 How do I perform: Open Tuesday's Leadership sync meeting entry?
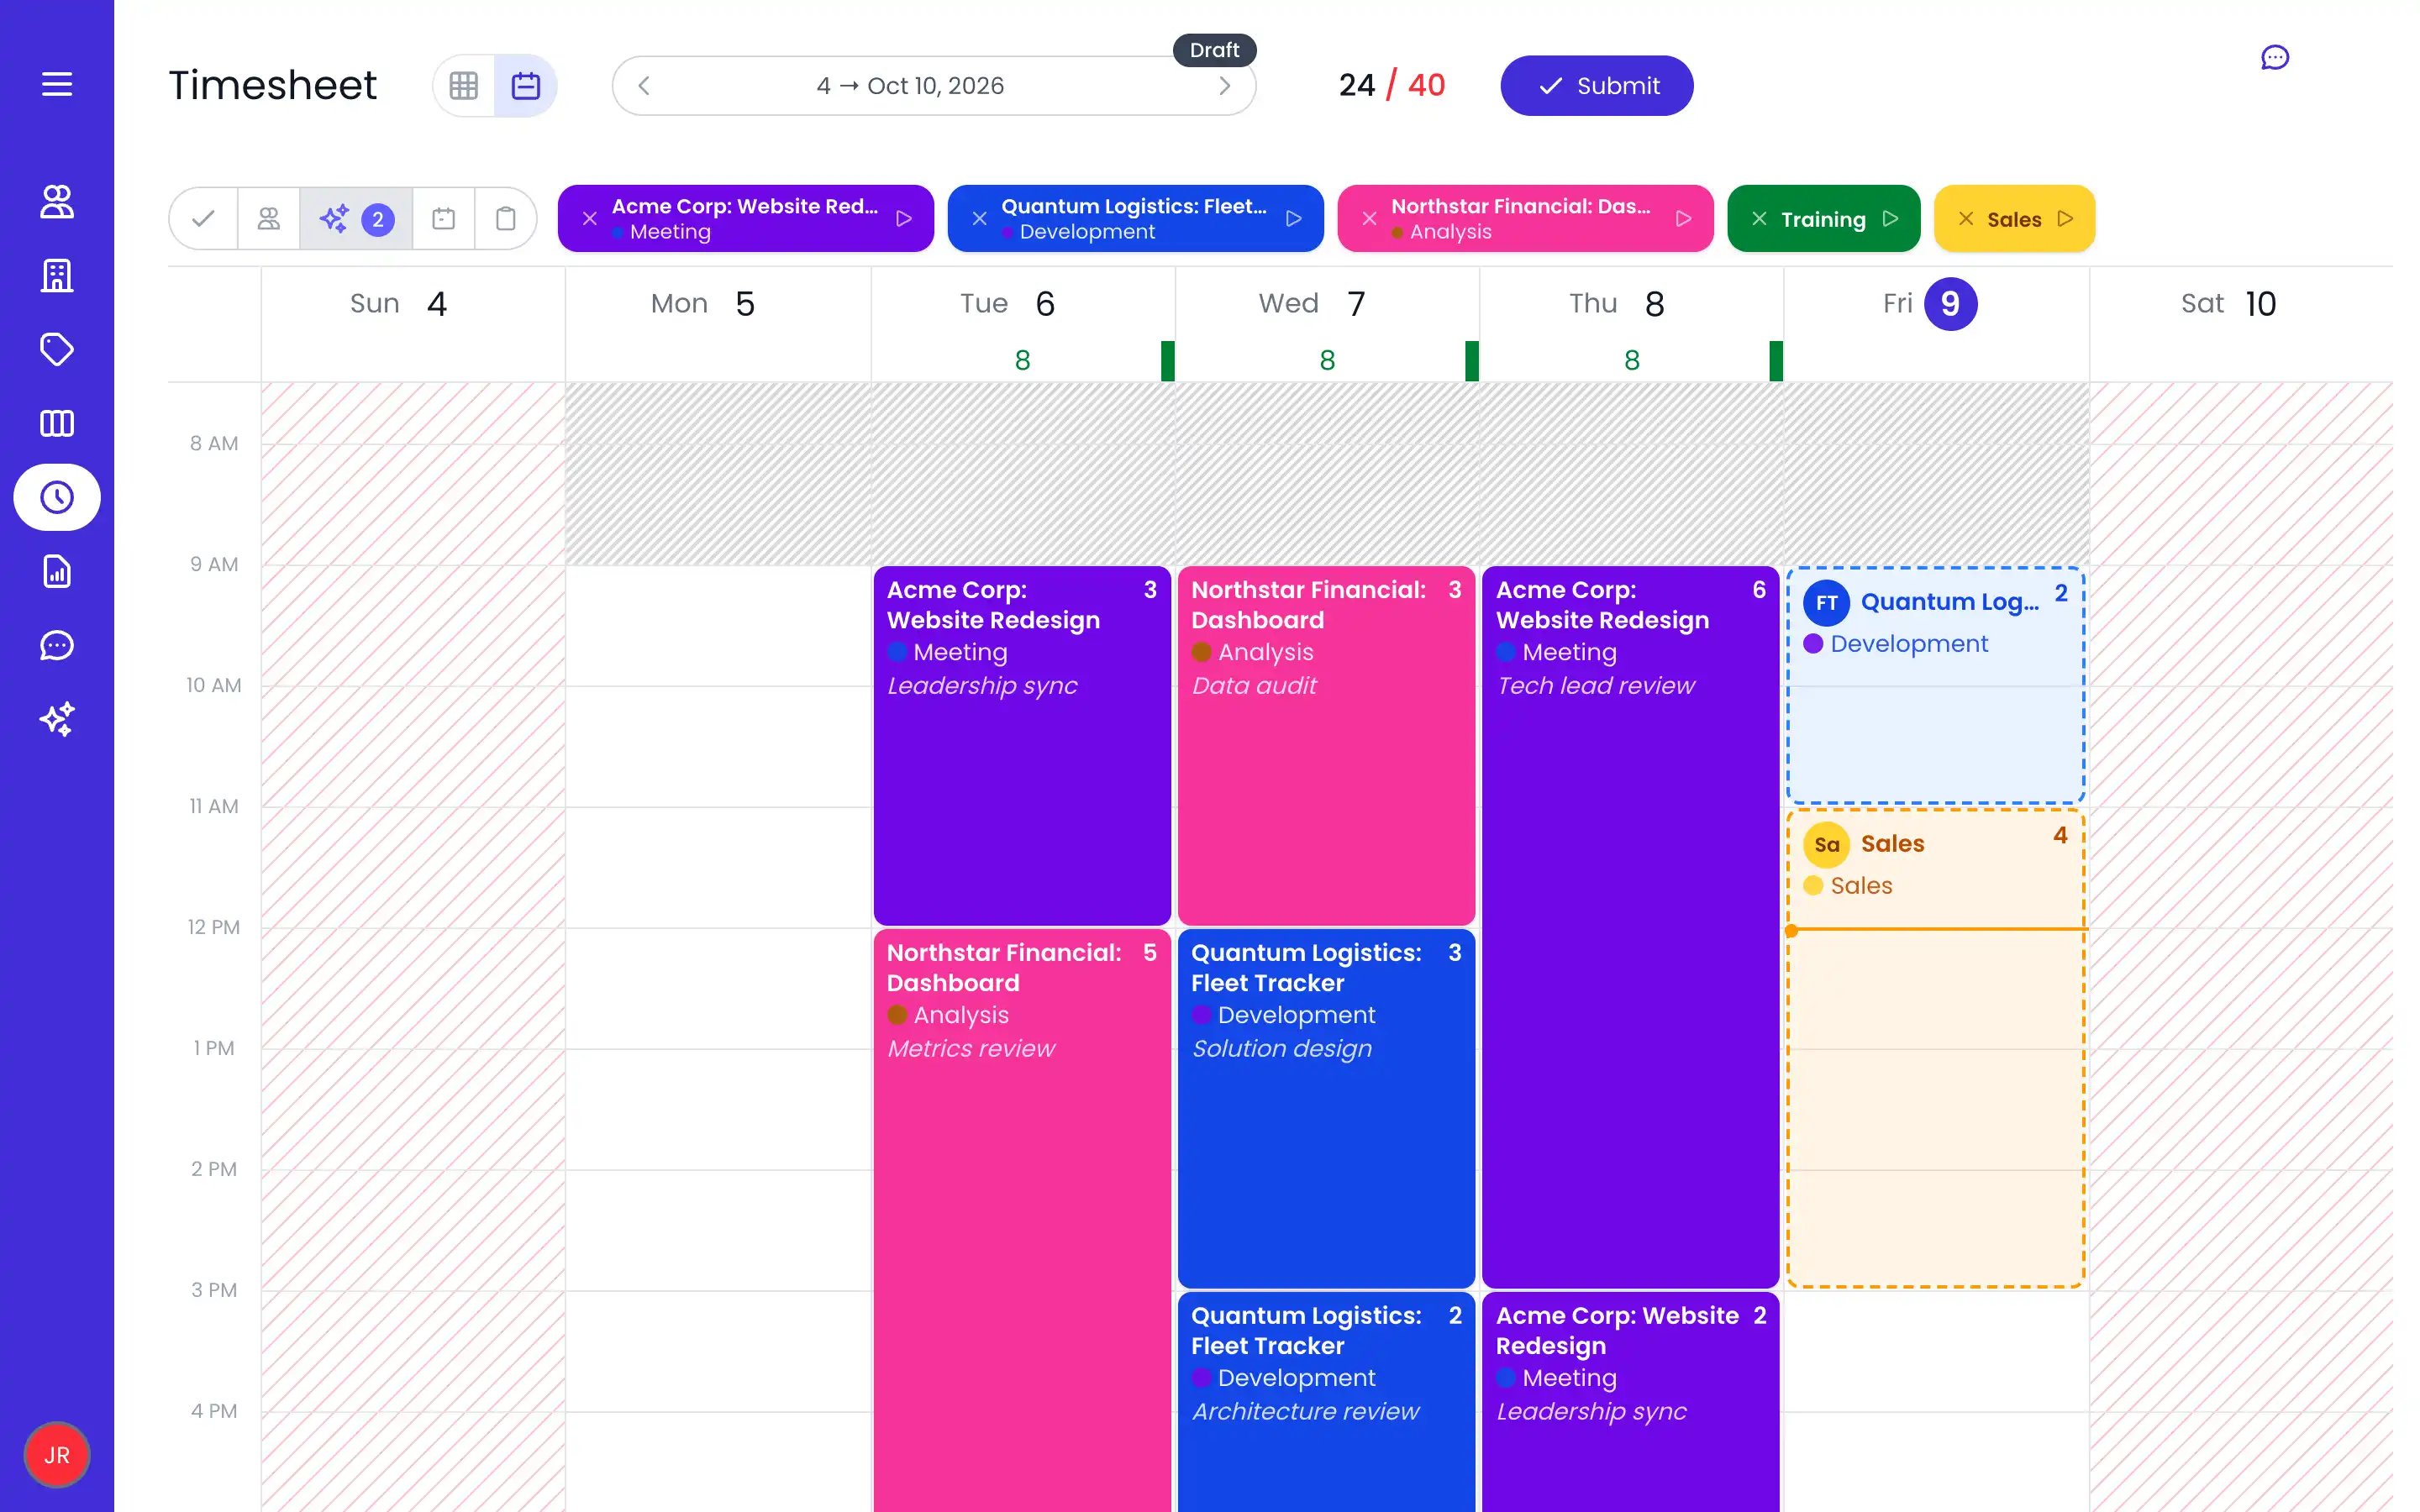coord(1022,746)
